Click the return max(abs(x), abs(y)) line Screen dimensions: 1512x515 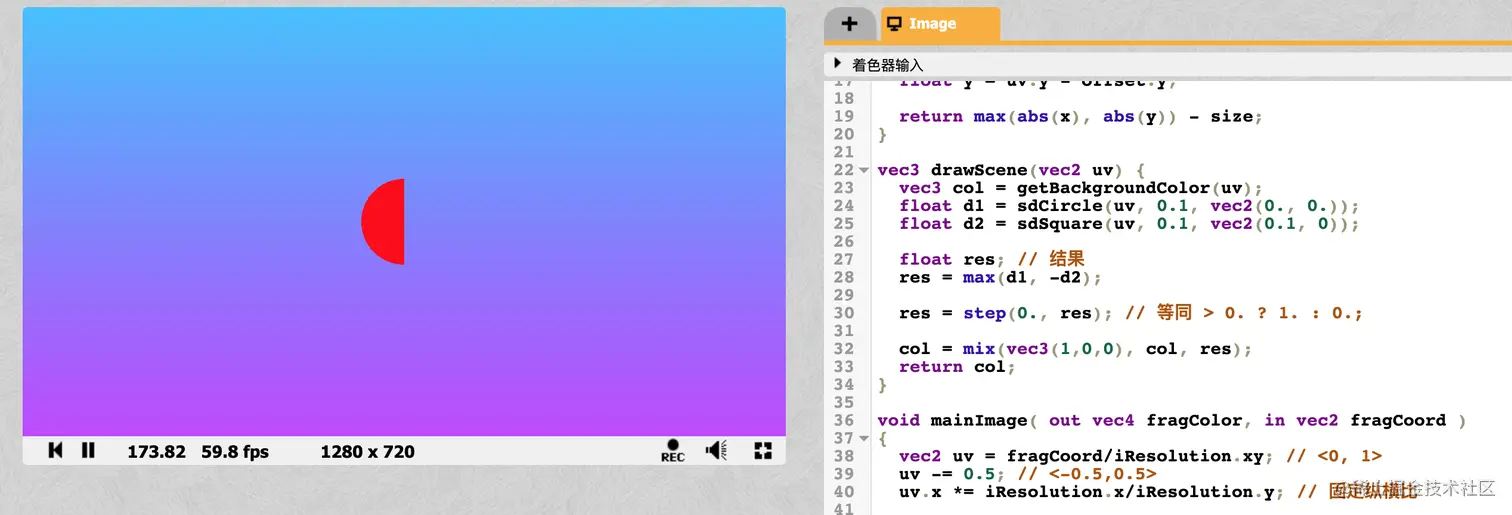tap(1081, 117)
